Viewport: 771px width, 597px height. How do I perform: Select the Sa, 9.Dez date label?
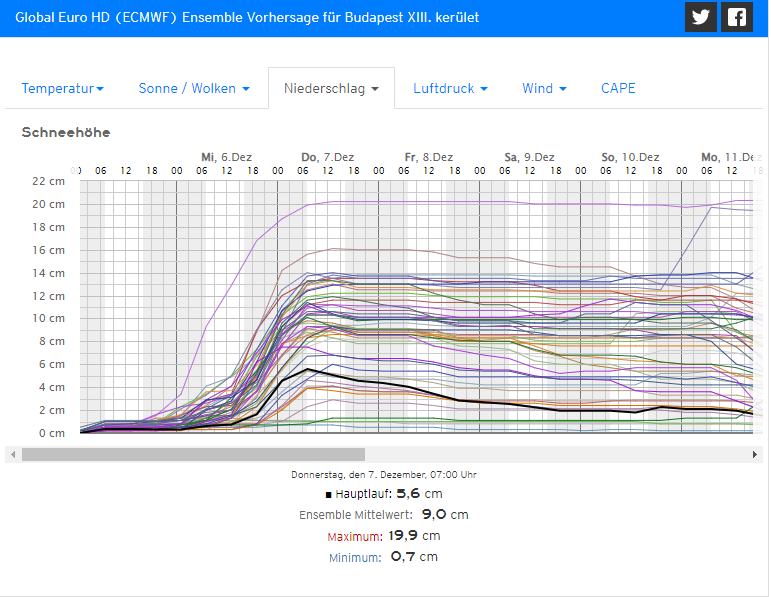click(x=530, y=157)
